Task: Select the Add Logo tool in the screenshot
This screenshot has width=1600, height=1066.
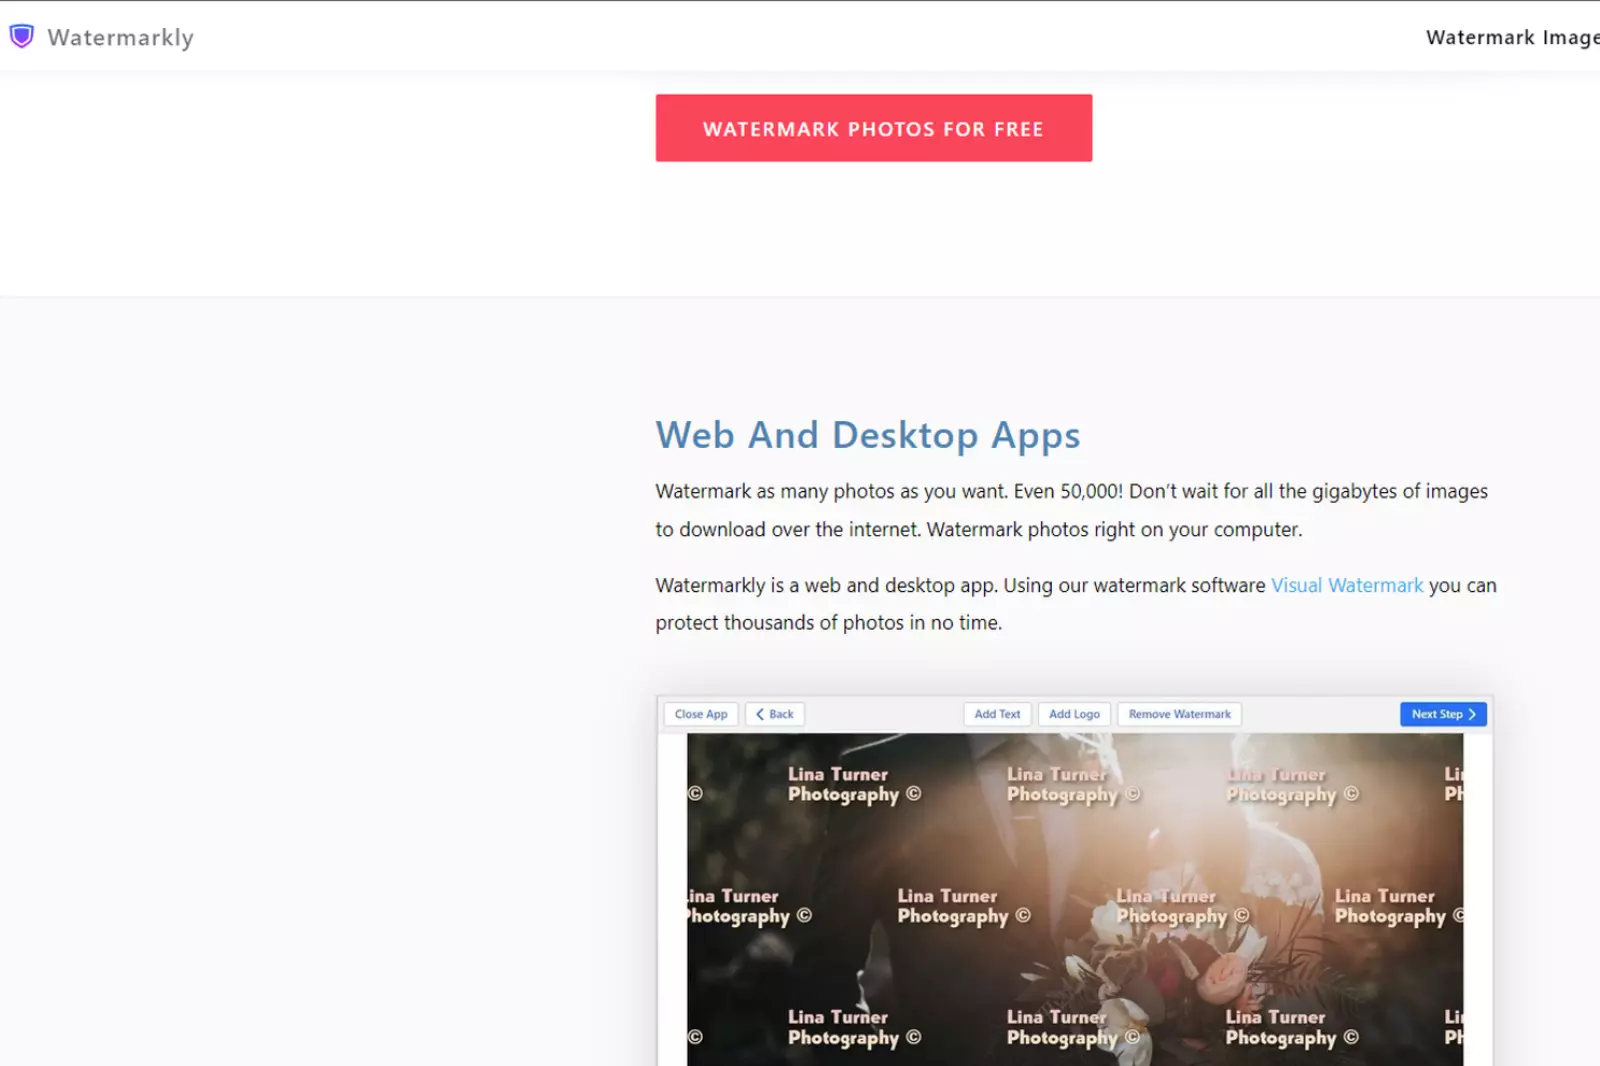Action: [x=1074, y=713]
